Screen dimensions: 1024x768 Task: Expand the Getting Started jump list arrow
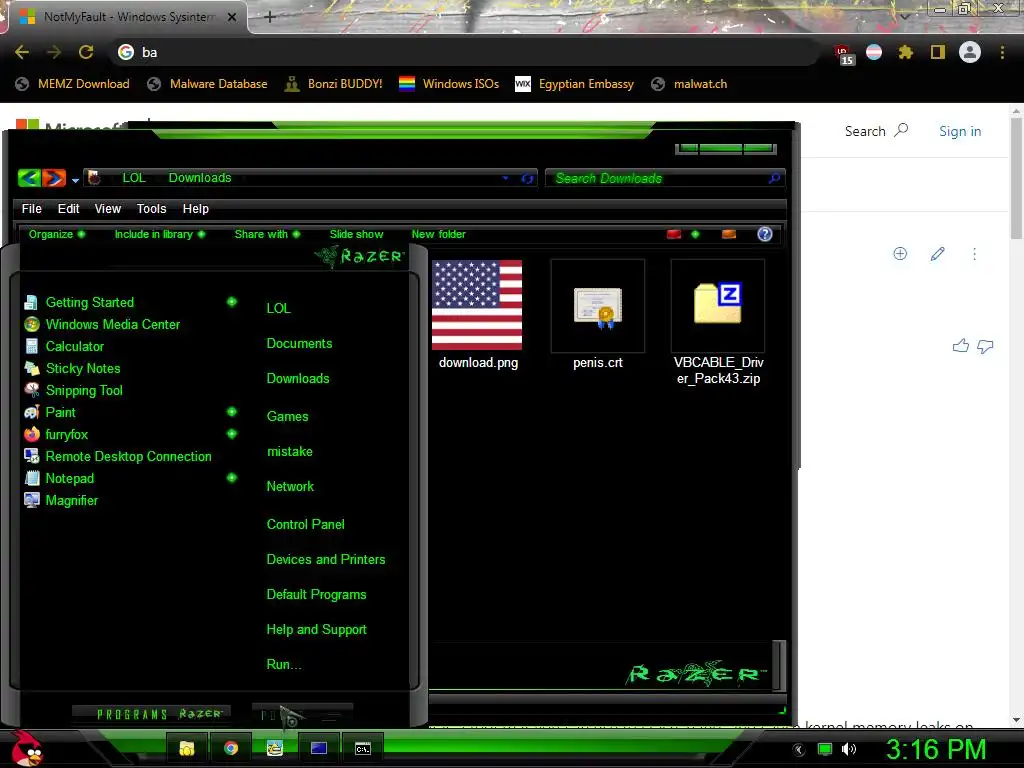point(232,302)
